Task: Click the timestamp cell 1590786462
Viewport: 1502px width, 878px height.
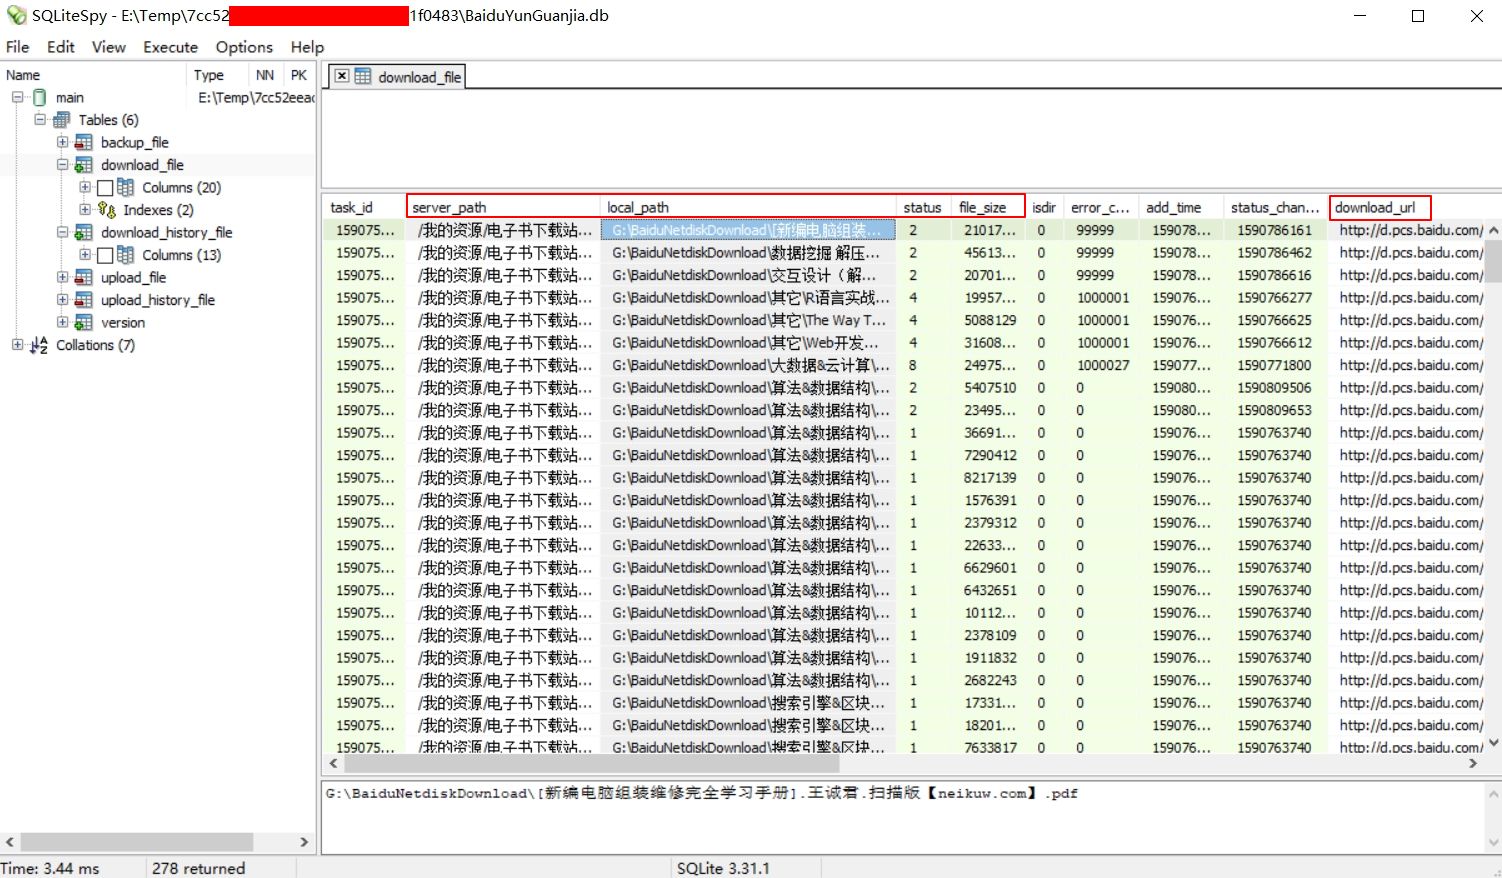Action: coord(1274,252)
